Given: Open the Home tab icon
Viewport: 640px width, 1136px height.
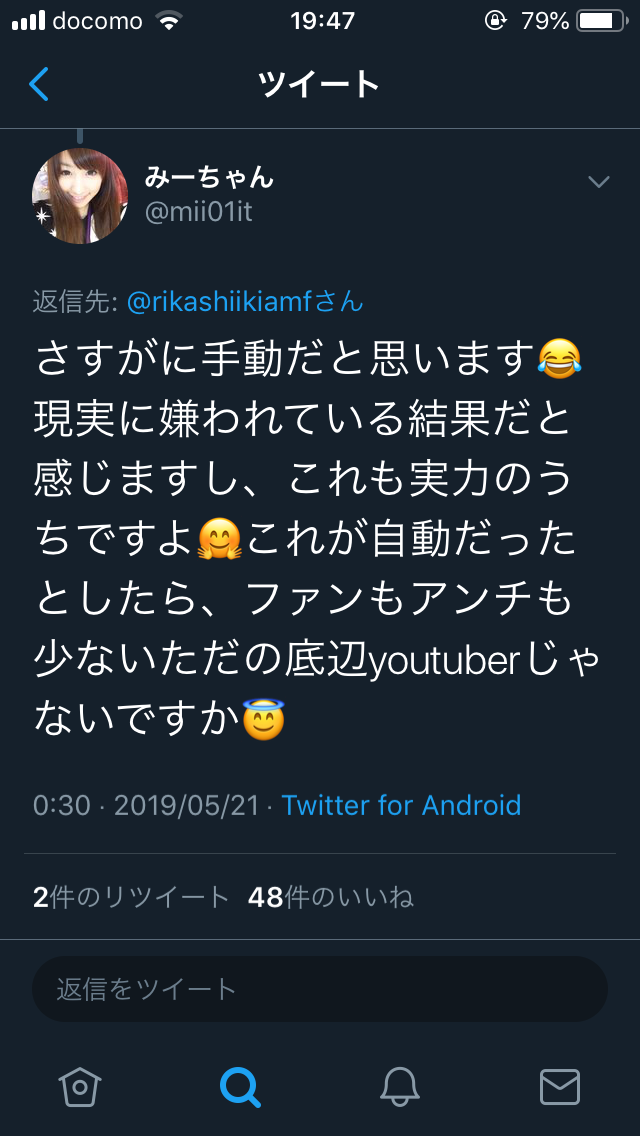Looking at the screenshot, I should [x=80, y=1086].
